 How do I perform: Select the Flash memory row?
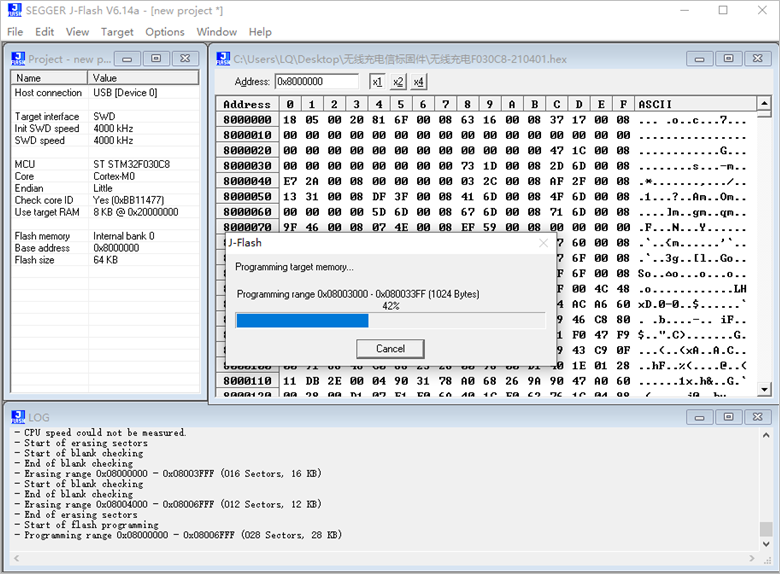[105, 236]
